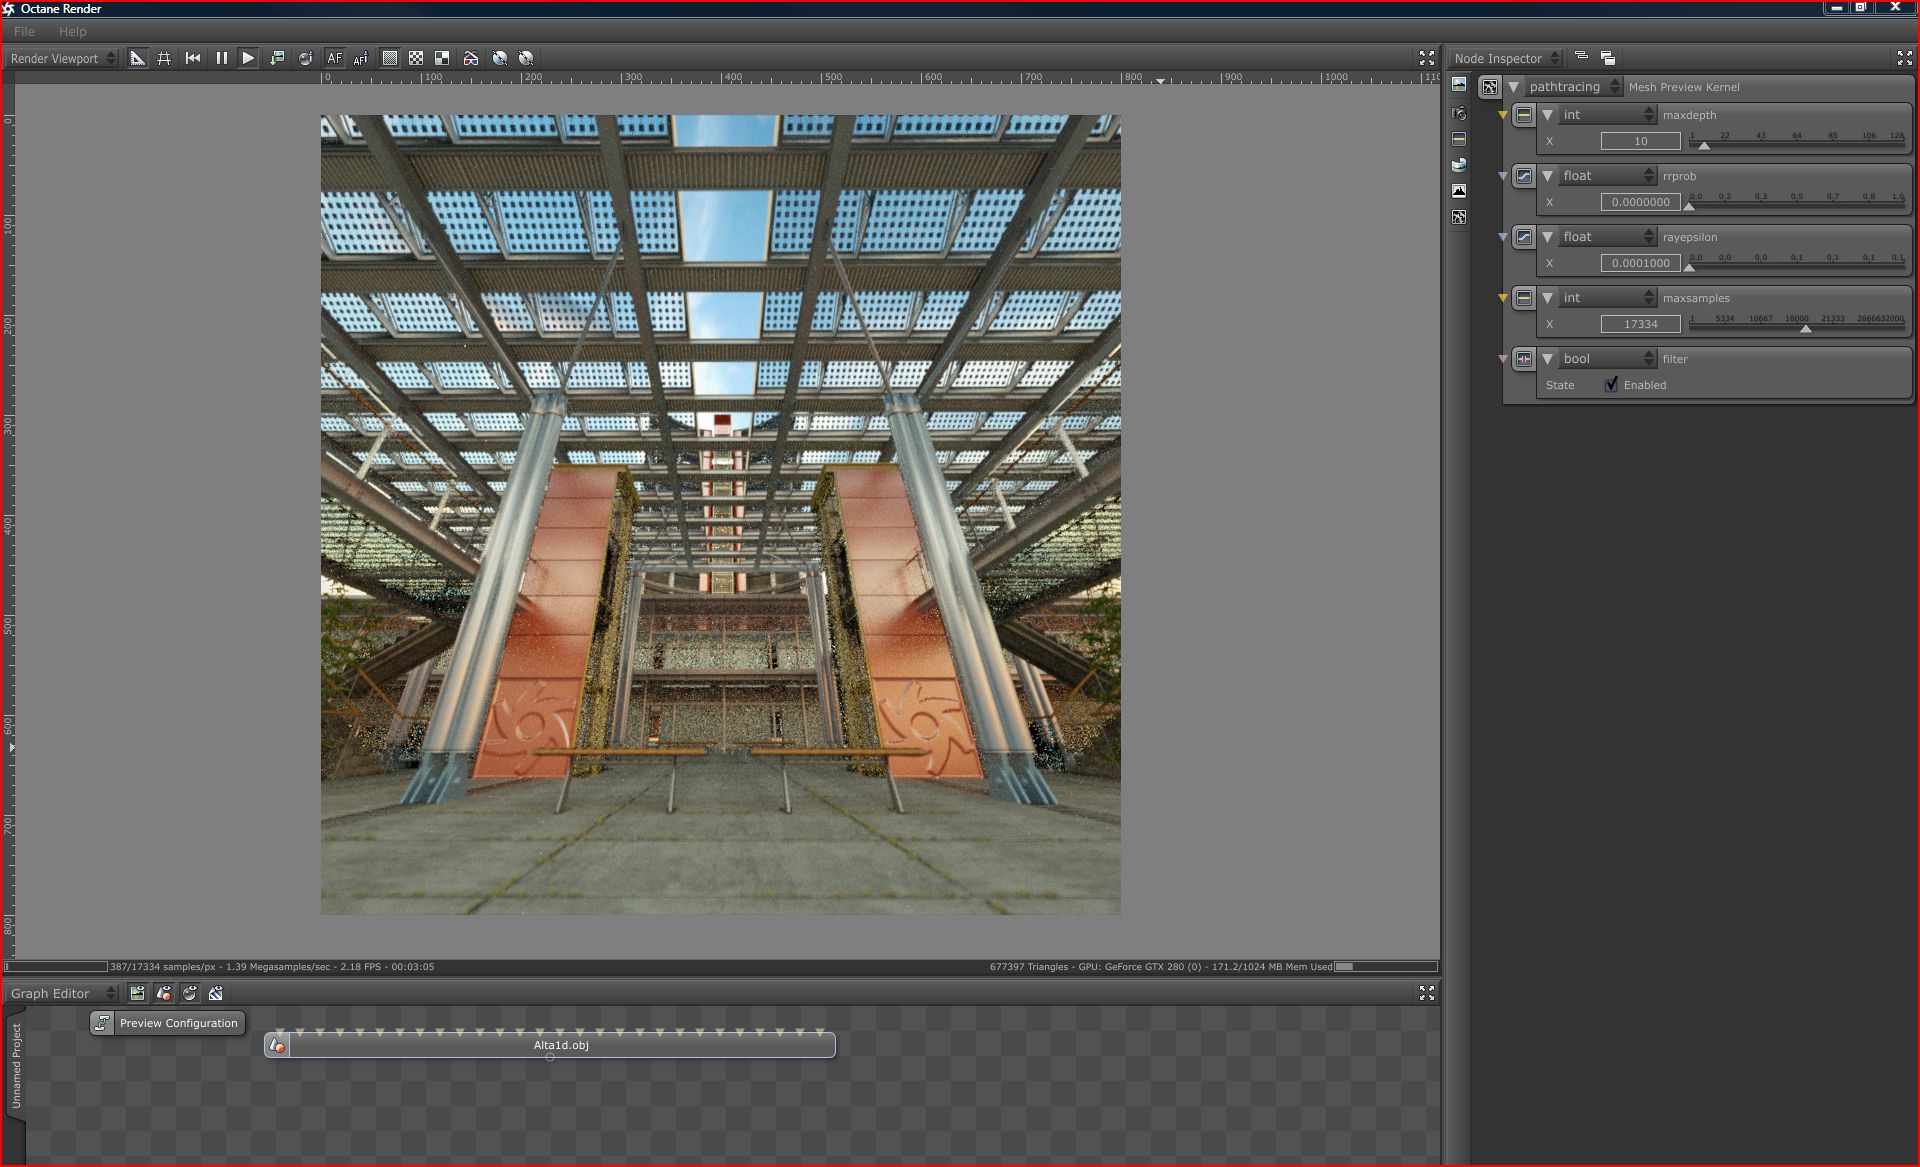This screenshot has height=1167, width=1920.
Task: Uncheck the filter Enabled checkbox
Action: 1611,385
